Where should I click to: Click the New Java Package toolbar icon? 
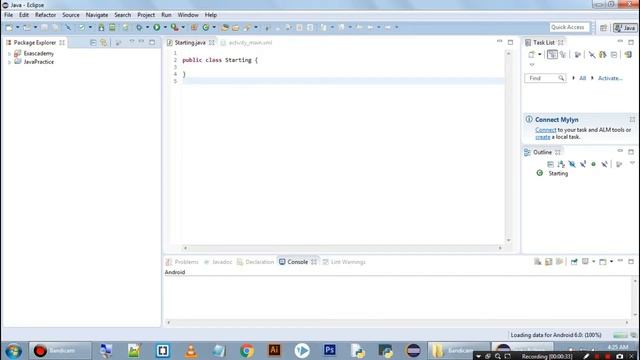tap(194, 27)
